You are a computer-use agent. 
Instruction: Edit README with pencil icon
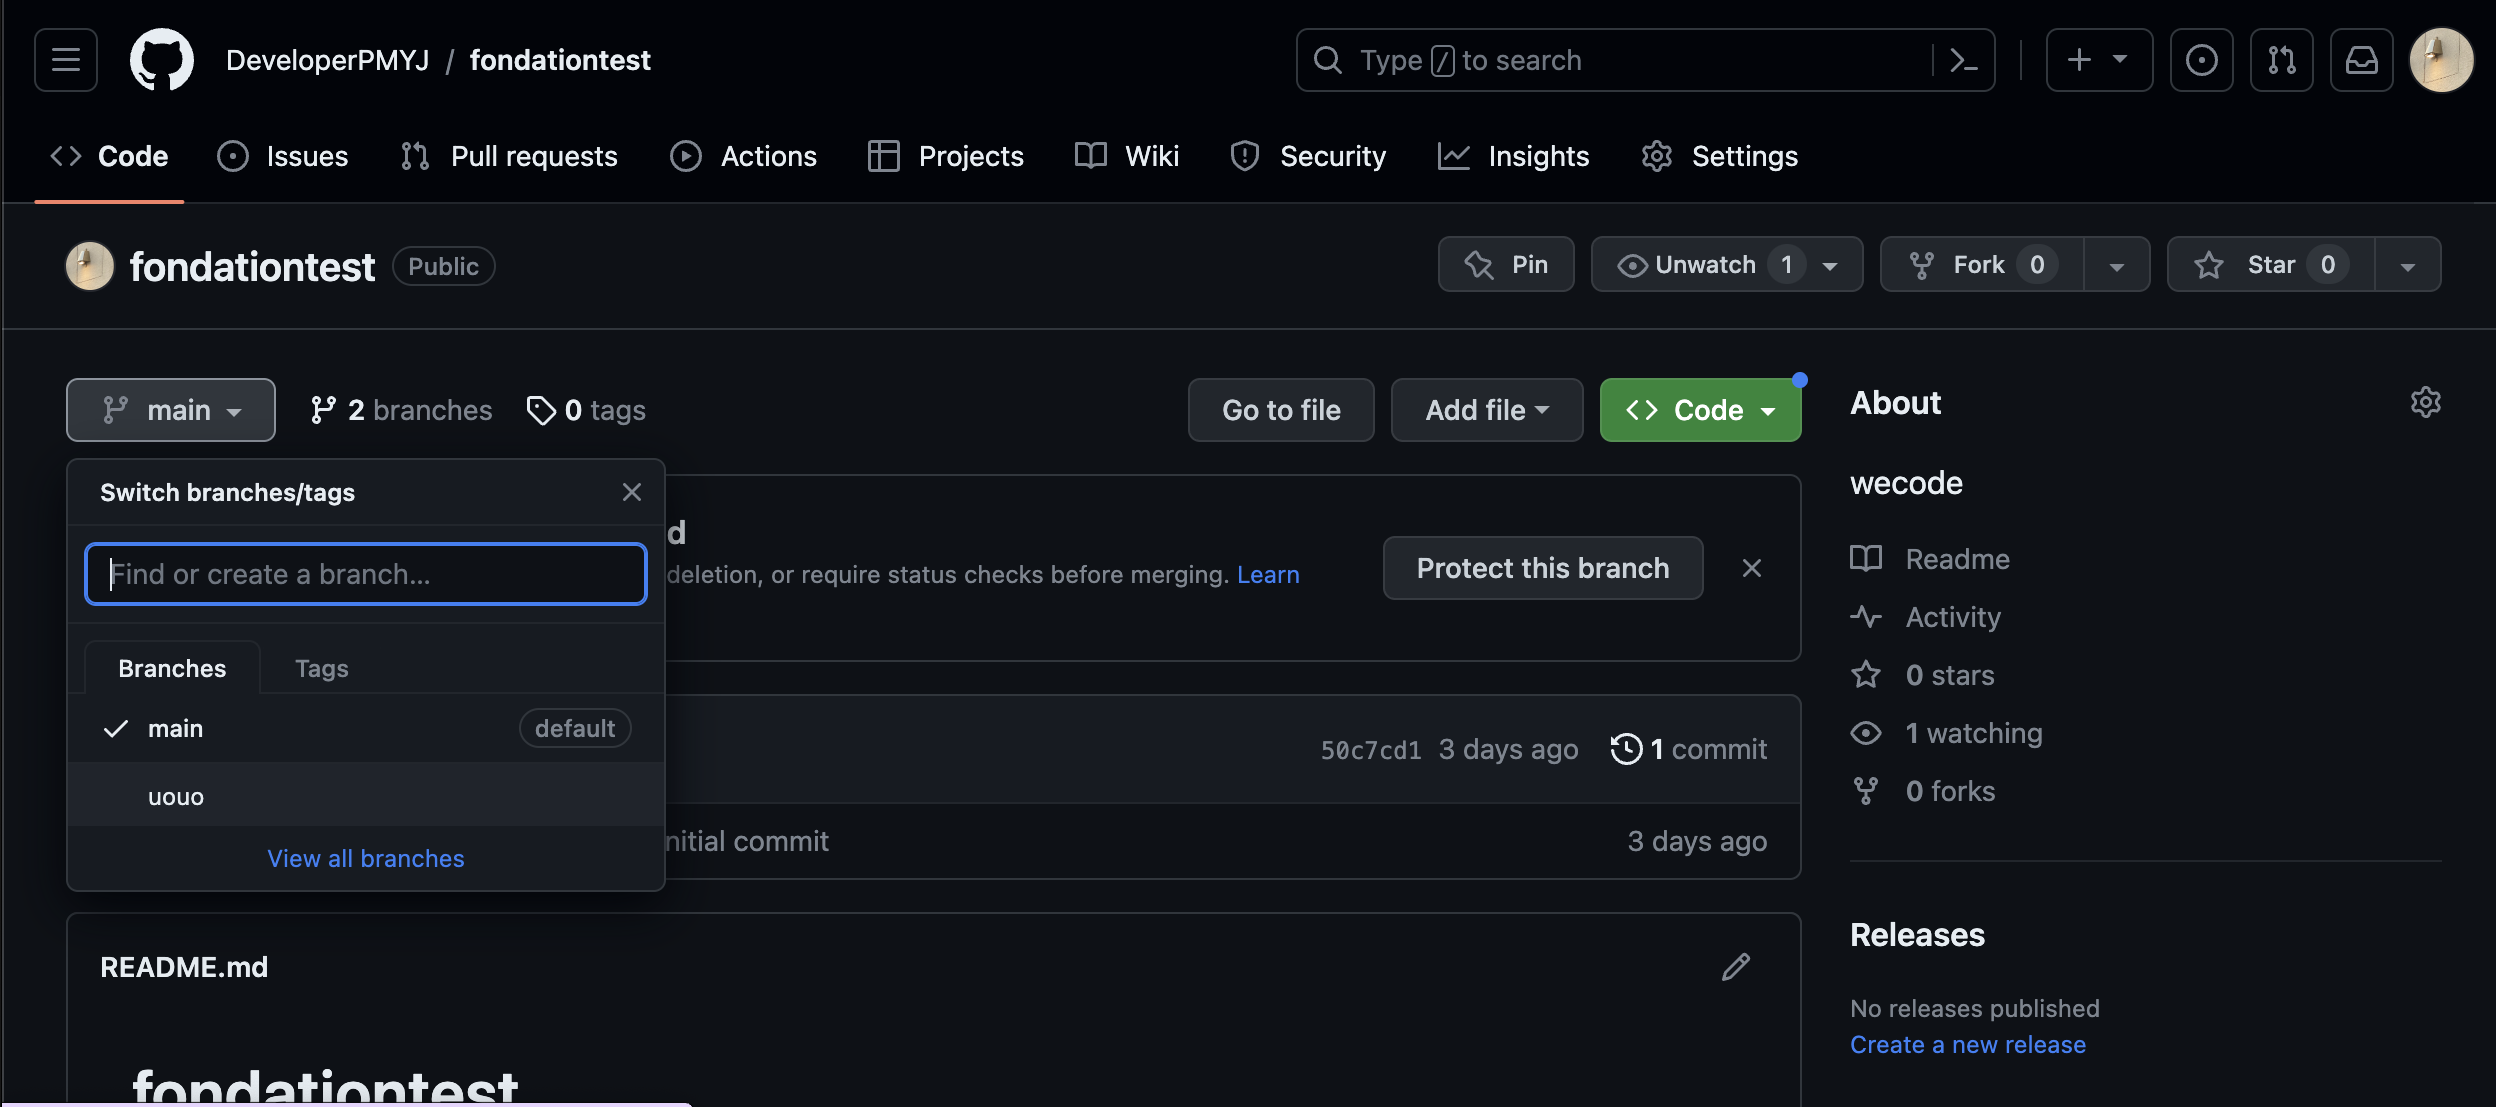(x=1736, y=967)
